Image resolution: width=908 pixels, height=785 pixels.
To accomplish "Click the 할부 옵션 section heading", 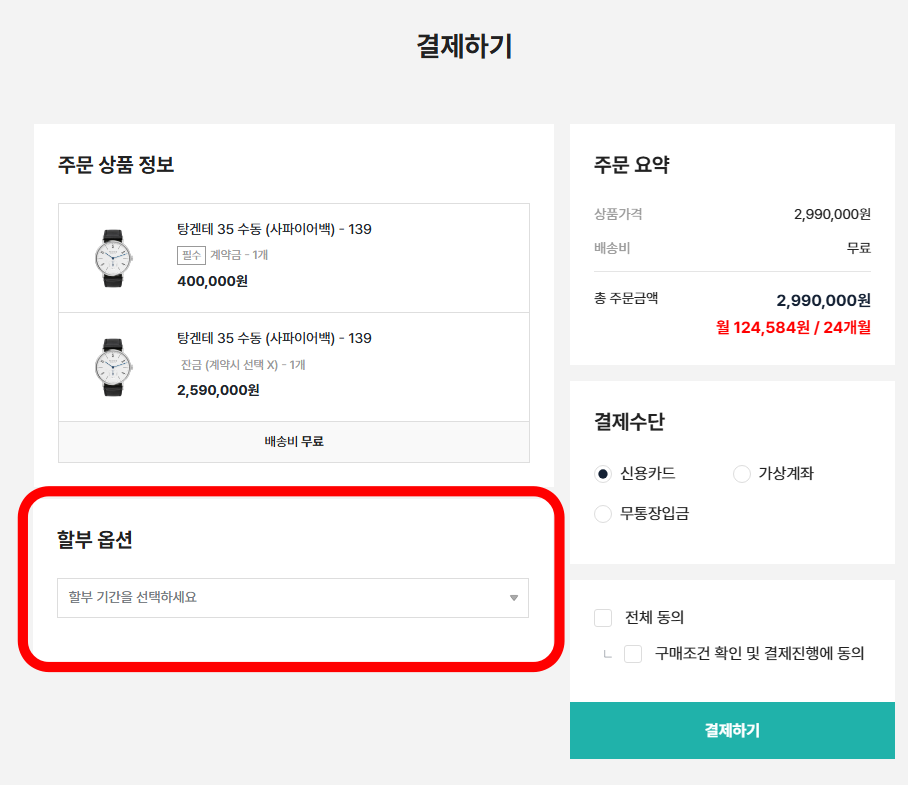I will click(95, 541).
